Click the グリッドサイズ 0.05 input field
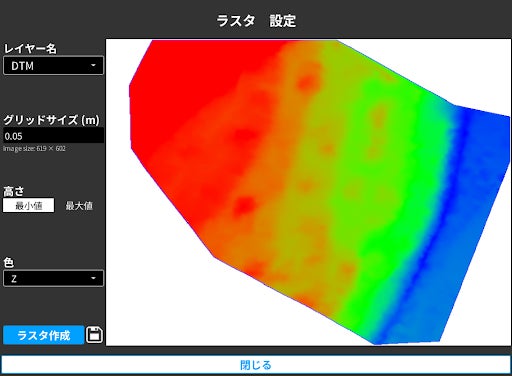Screen dimensions: 512x376 (x=53, y=136)
